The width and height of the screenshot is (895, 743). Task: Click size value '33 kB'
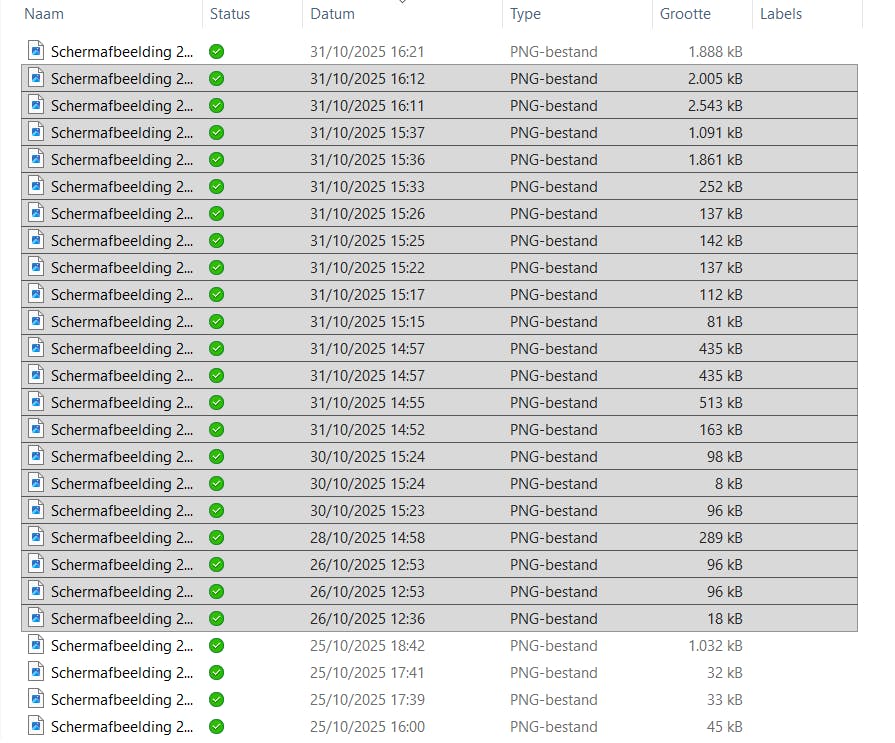[x=725, y=700]
